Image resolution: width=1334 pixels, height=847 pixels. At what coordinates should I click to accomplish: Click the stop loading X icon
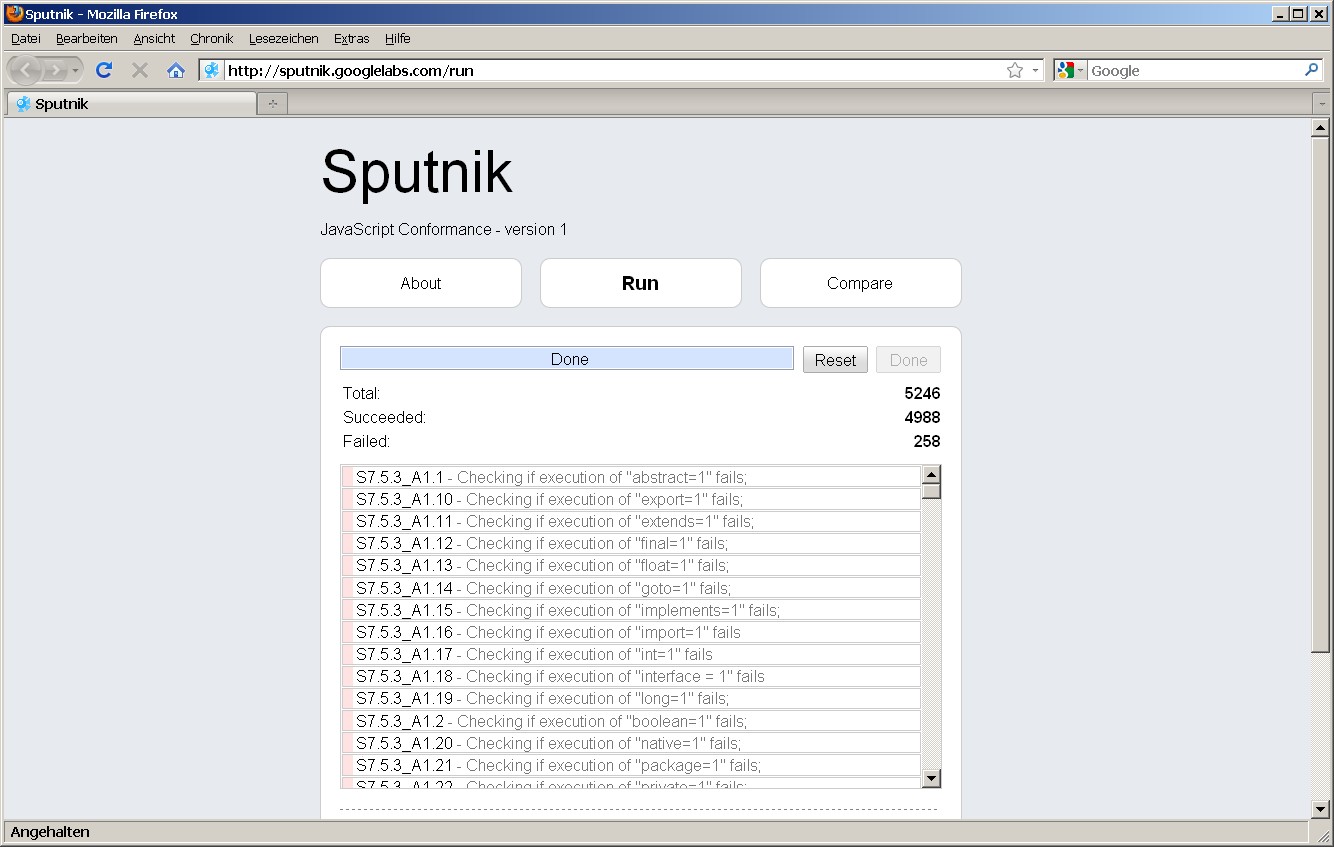coord(139,70)
